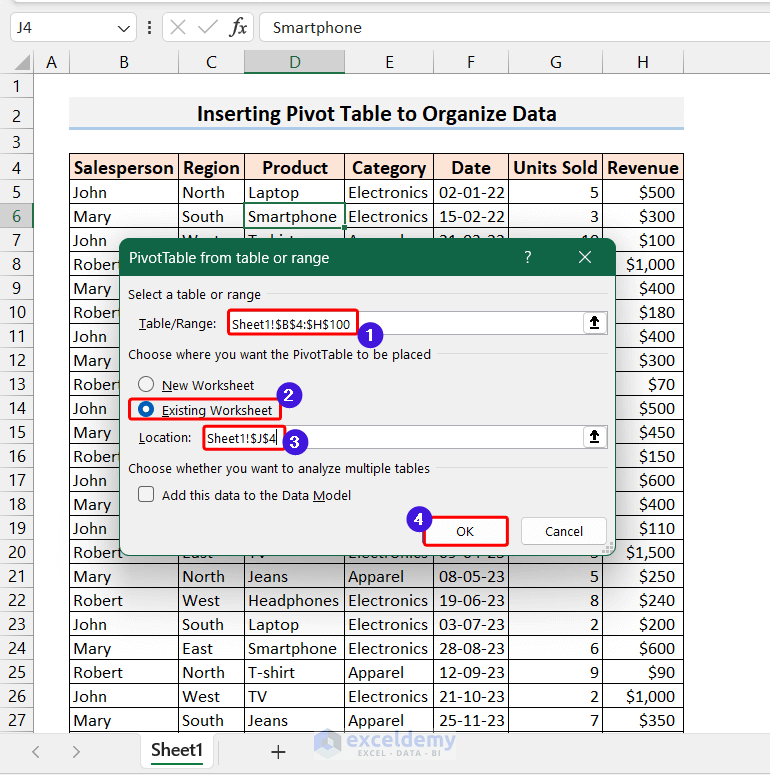Select column D header

[295, 62]
